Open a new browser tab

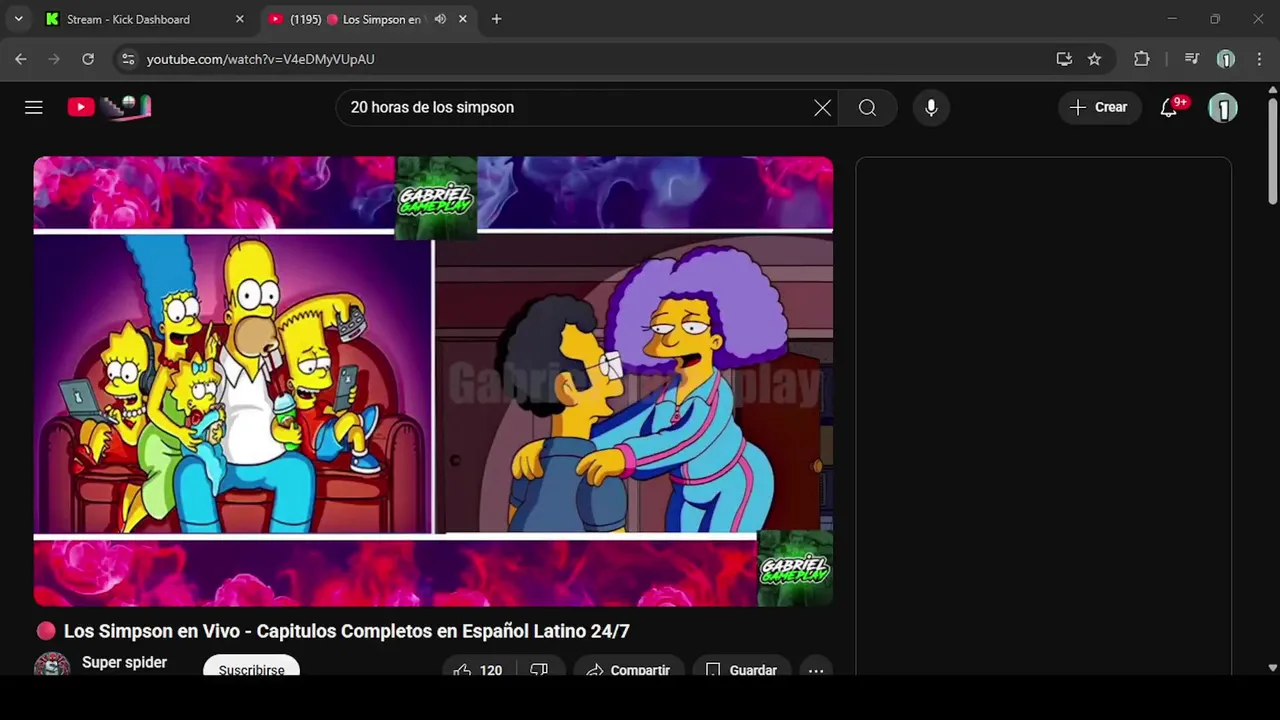496,19
